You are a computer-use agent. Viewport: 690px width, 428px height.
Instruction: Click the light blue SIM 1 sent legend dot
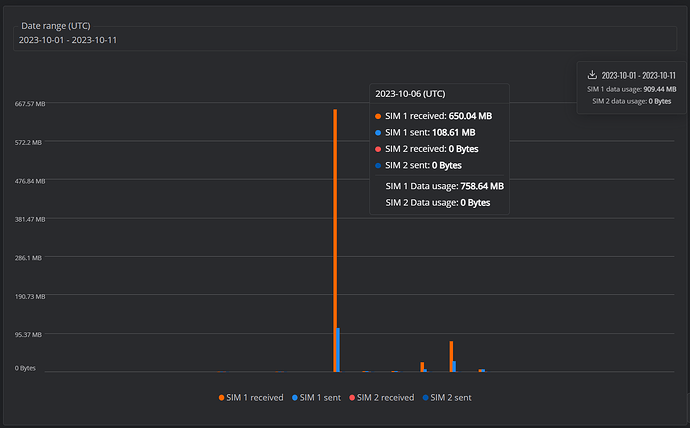[295, 398]
